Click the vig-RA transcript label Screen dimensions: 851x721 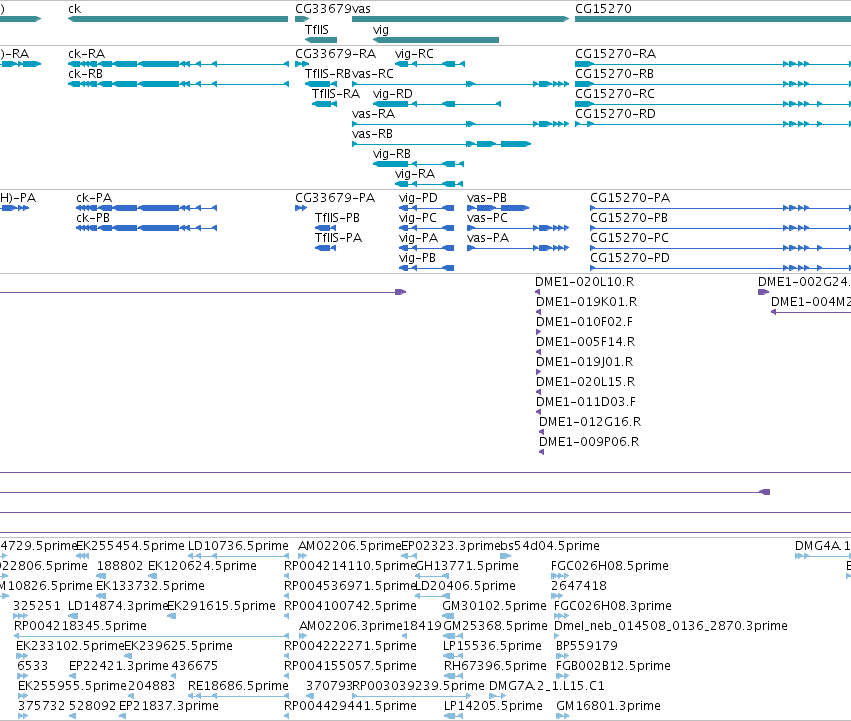(x=415, y=174)
